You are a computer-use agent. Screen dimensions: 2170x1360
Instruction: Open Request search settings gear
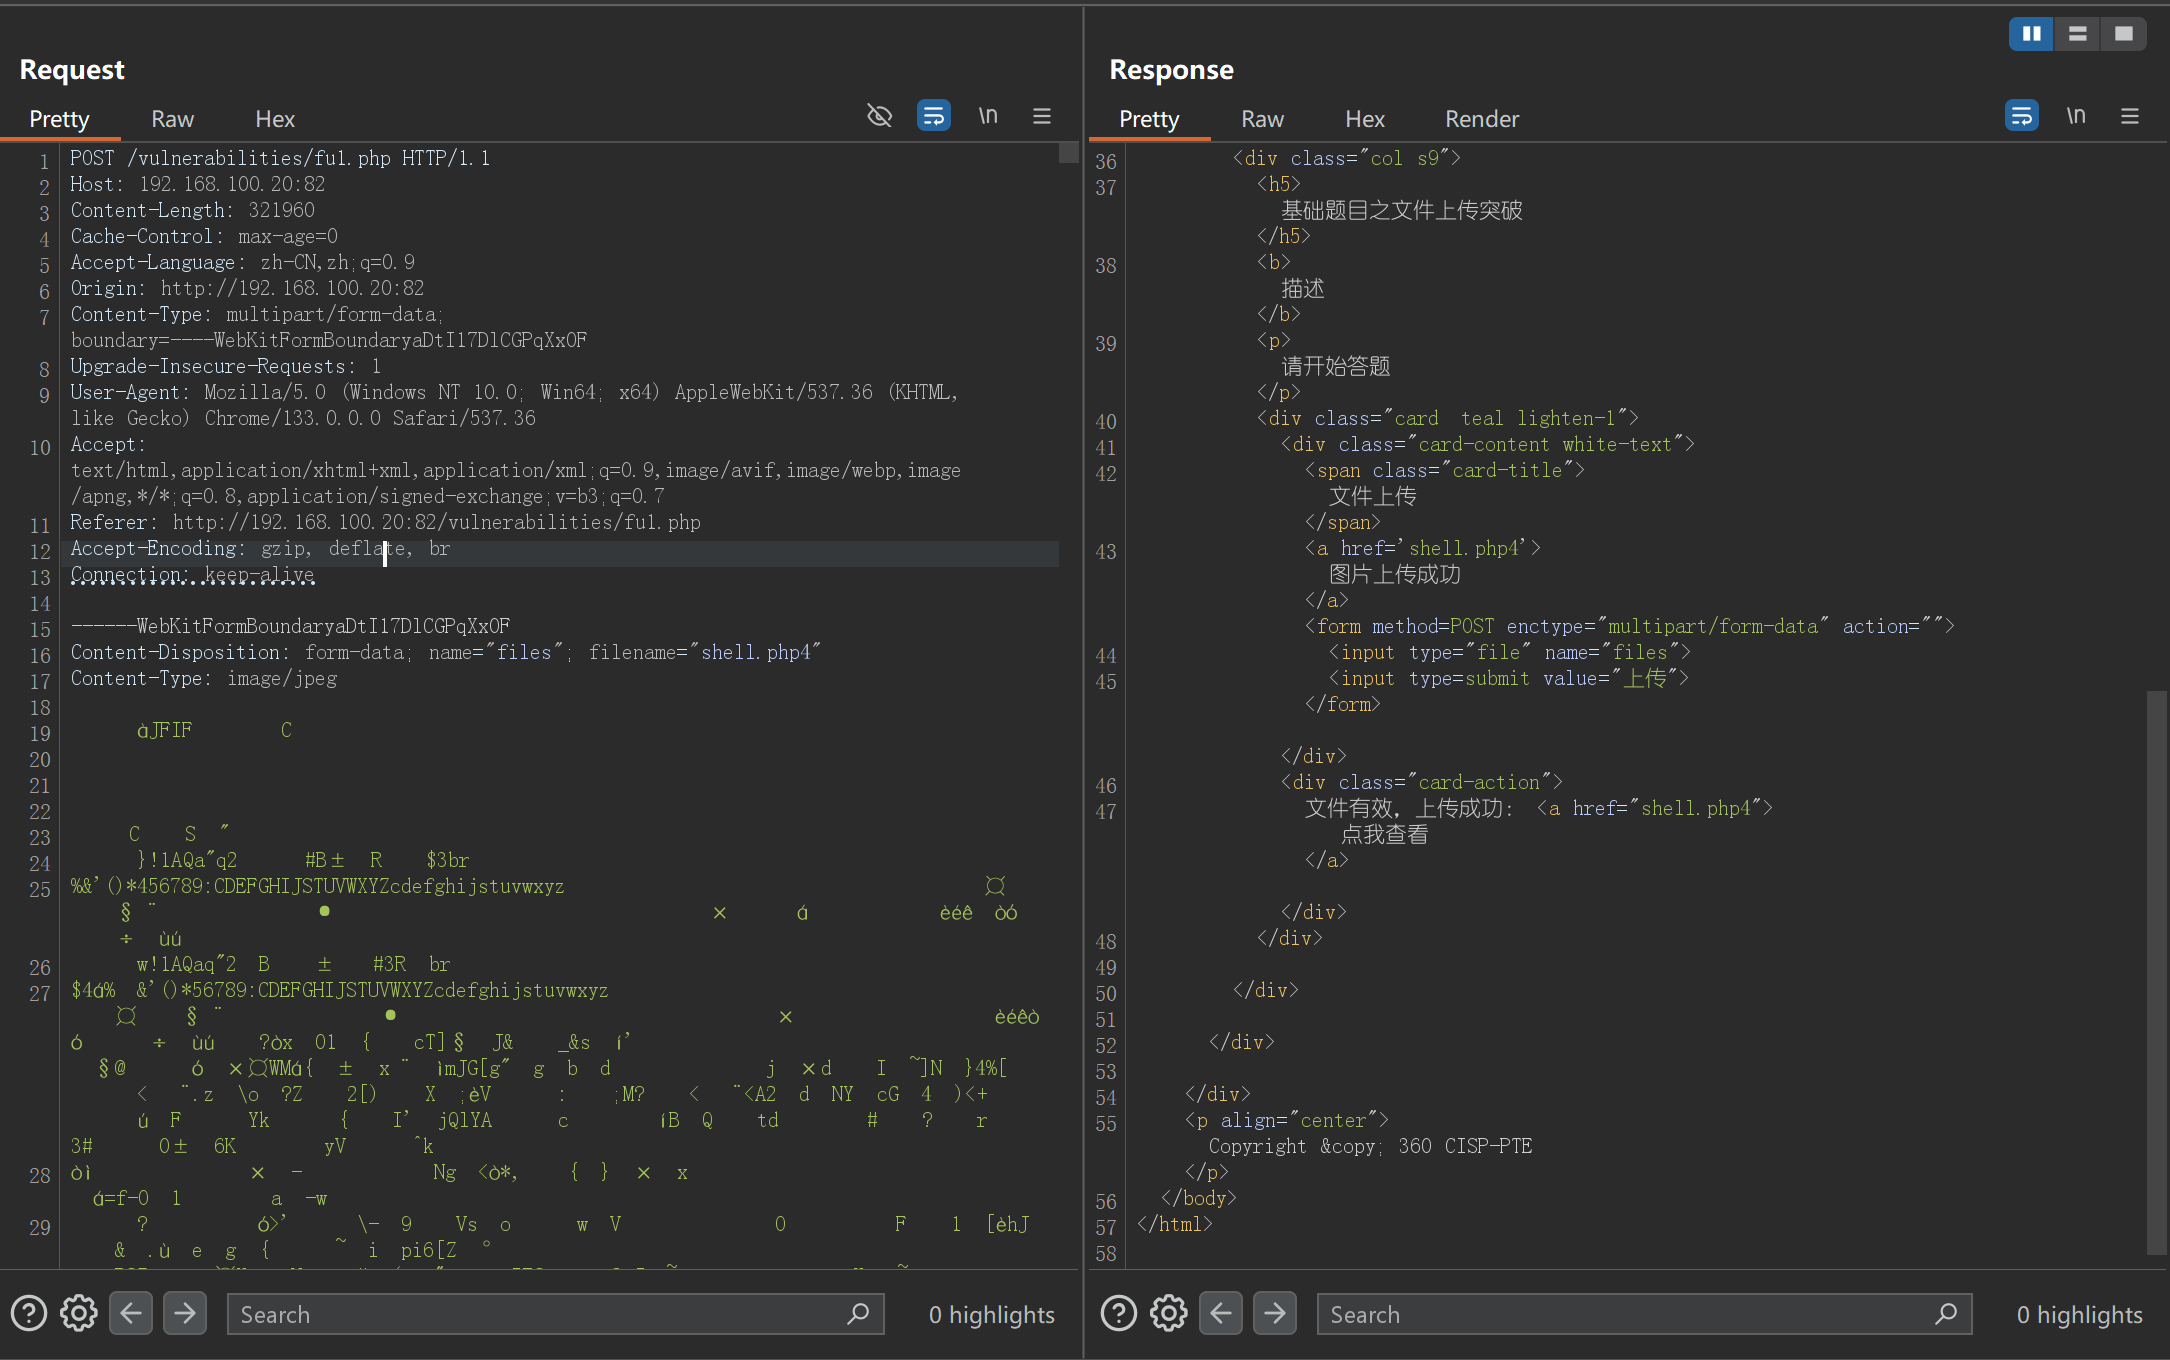(x=79, y=1313)
